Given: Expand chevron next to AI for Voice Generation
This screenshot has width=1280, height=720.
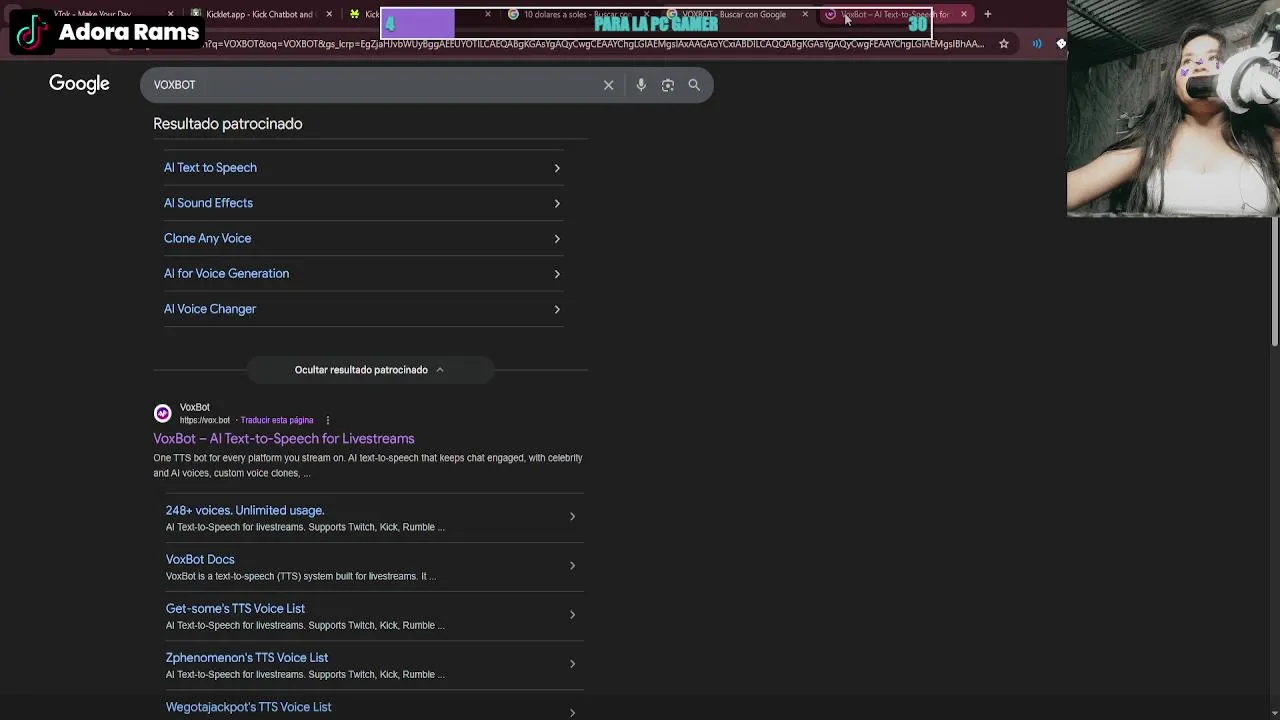Looking at the screenshot, I should [x=557, y=274].
